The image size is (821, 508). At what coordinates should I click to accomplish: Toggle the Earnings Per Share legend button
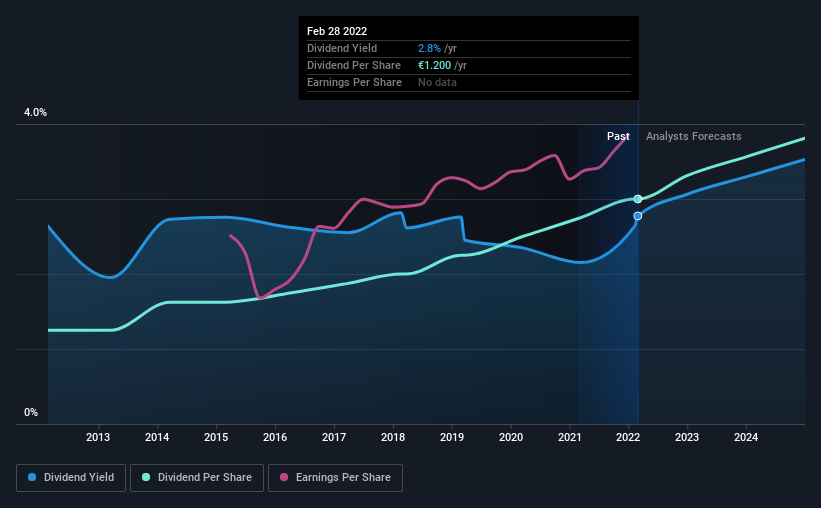tap(335, 478)
